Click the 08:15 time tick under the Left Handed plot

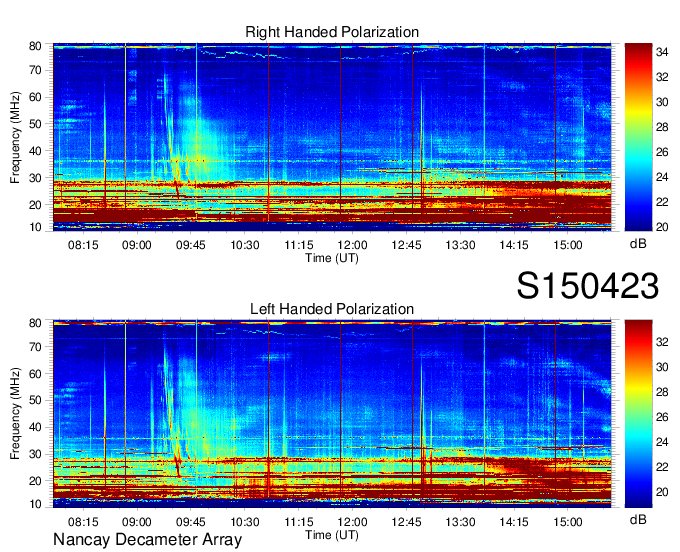pyautogui.click(x=83, y=522)
